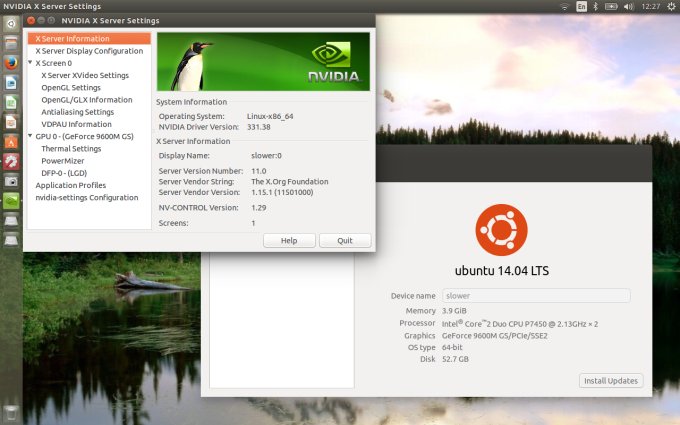The height and width of the screenshot is (425, 680).
Task: Click memory value 3.9 GiB
Action: [x=454, y=311]
